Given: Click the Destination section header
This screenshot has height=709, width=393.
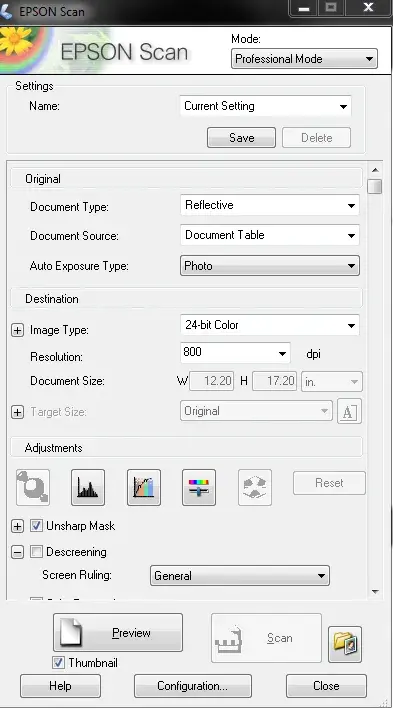Looking at the screenshot, I should click(x=186, y=299).
